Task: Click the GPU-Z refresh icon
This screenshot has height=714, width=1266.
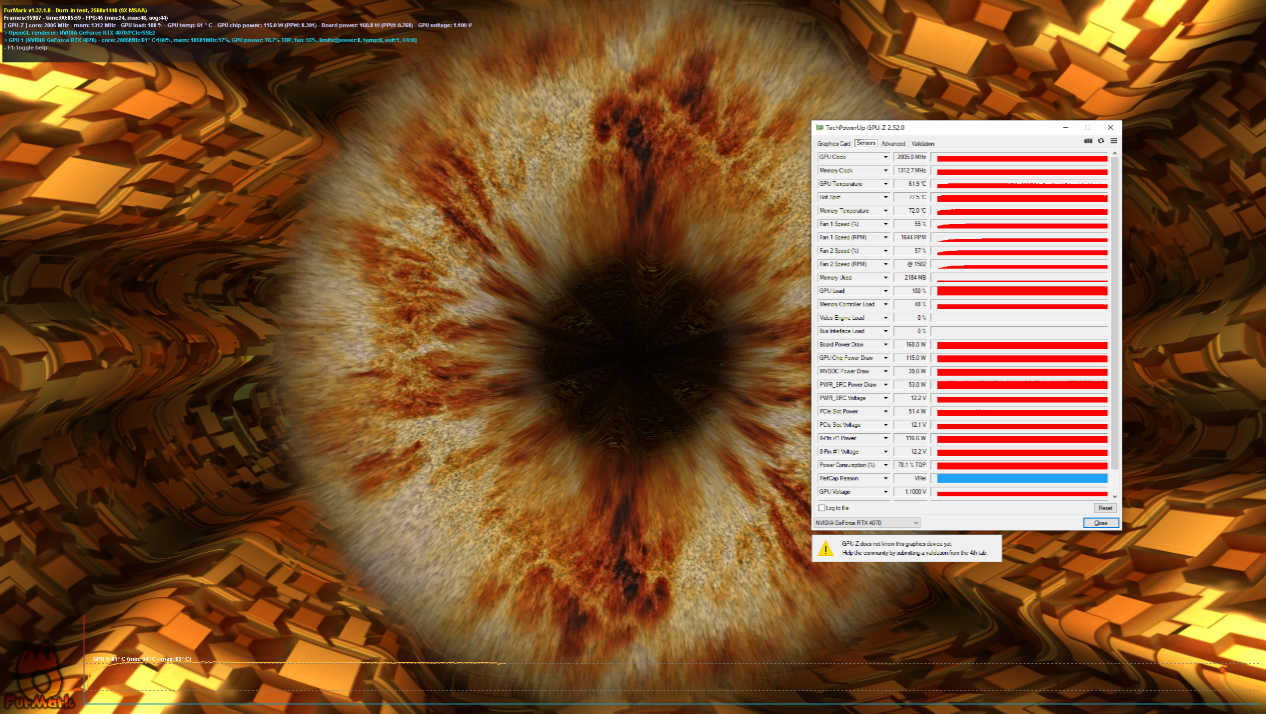Action: (1101, 142)
